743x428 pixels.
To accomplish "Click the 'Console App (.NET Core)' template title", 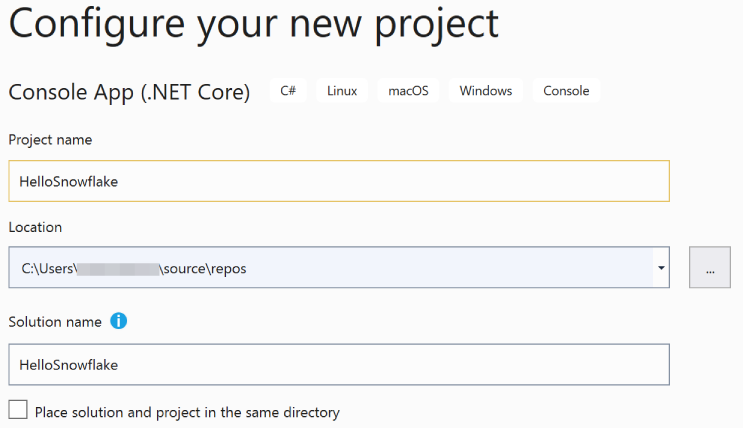I will 129,92.
